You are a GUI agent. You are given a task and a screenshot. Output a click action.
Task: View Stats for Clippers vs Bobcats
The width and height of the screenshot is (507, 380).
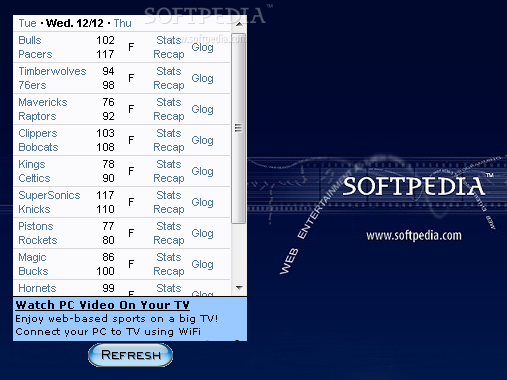tap(169, 133)
